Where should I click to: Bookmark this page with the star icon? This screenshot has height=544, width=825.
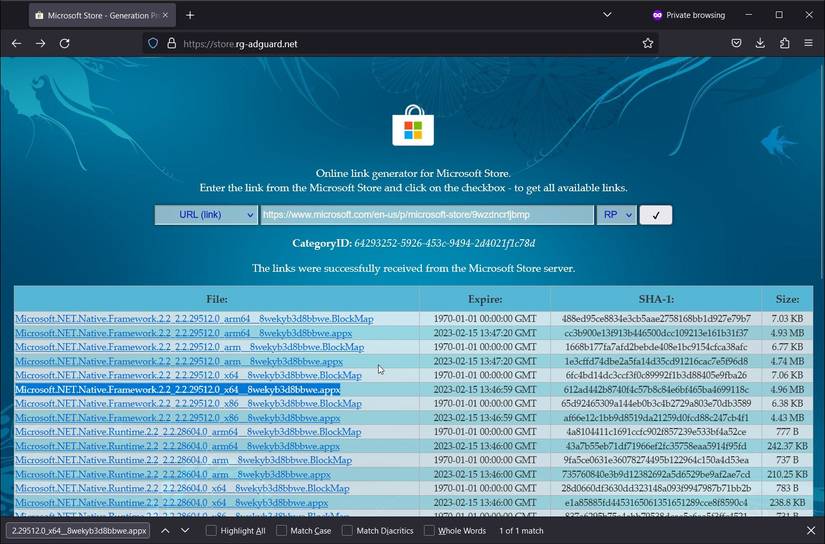pyautogui.click(x=648, y=43)
